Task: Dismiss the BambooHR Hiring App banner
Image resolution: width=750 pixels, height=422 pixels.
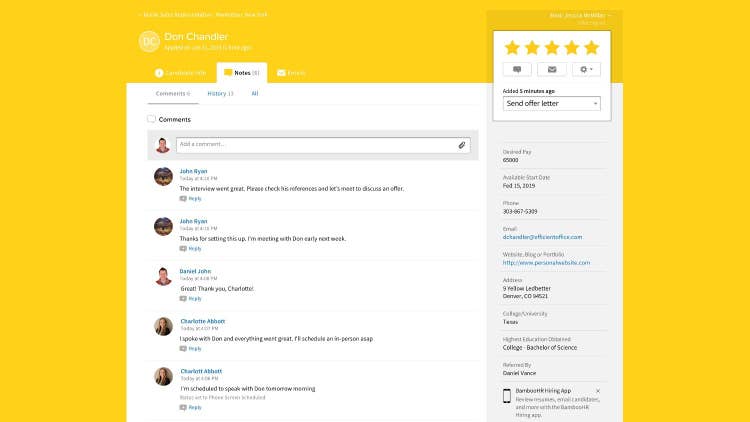Action: 598,391
